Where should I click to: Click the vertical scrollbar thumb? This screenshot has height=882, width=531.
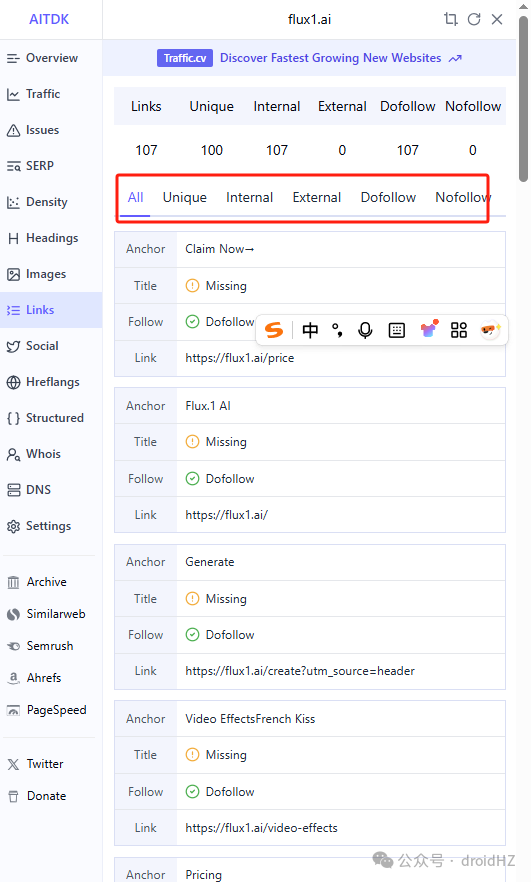pyautogui.click(x=524, y=98)
